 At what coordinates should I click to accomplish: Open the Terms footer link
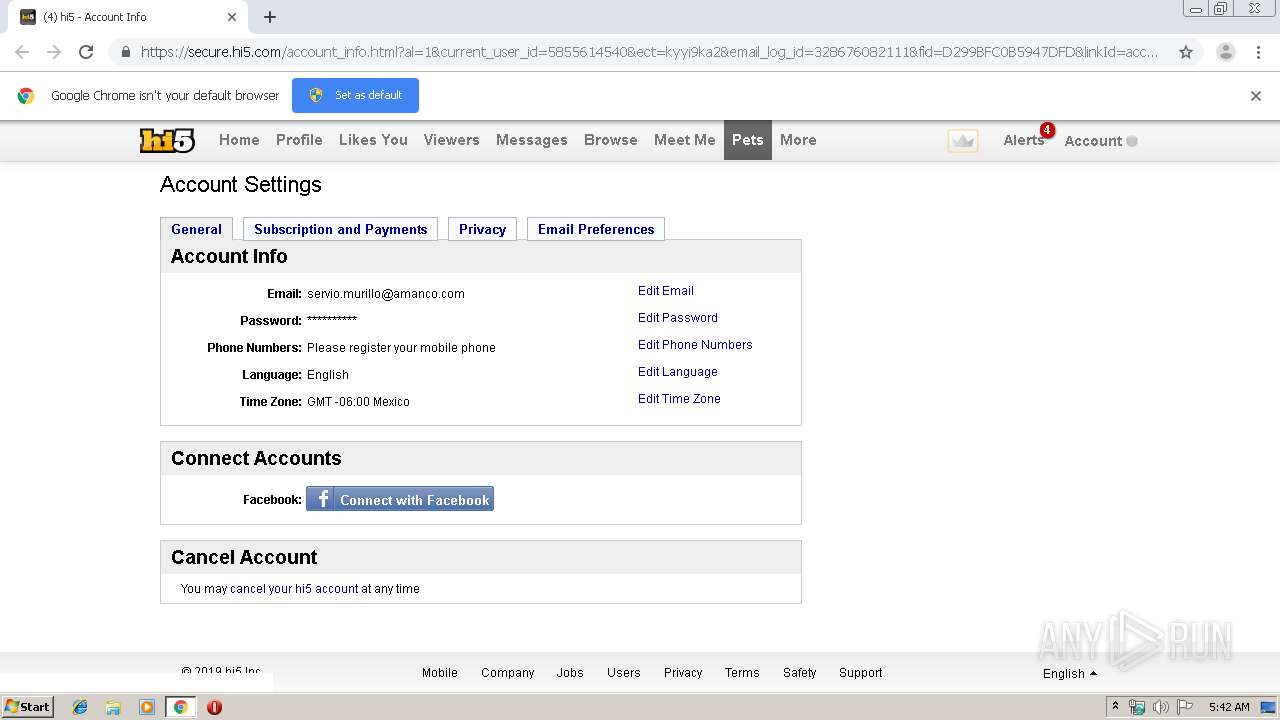tap(742, 673)
